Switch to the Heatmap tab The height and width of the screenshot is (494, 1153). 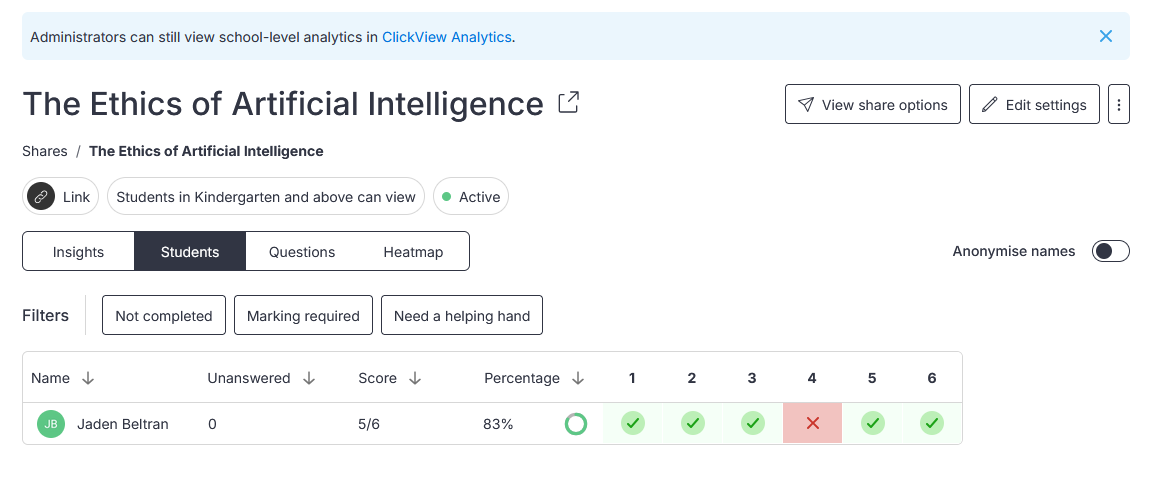click(413, 251)
